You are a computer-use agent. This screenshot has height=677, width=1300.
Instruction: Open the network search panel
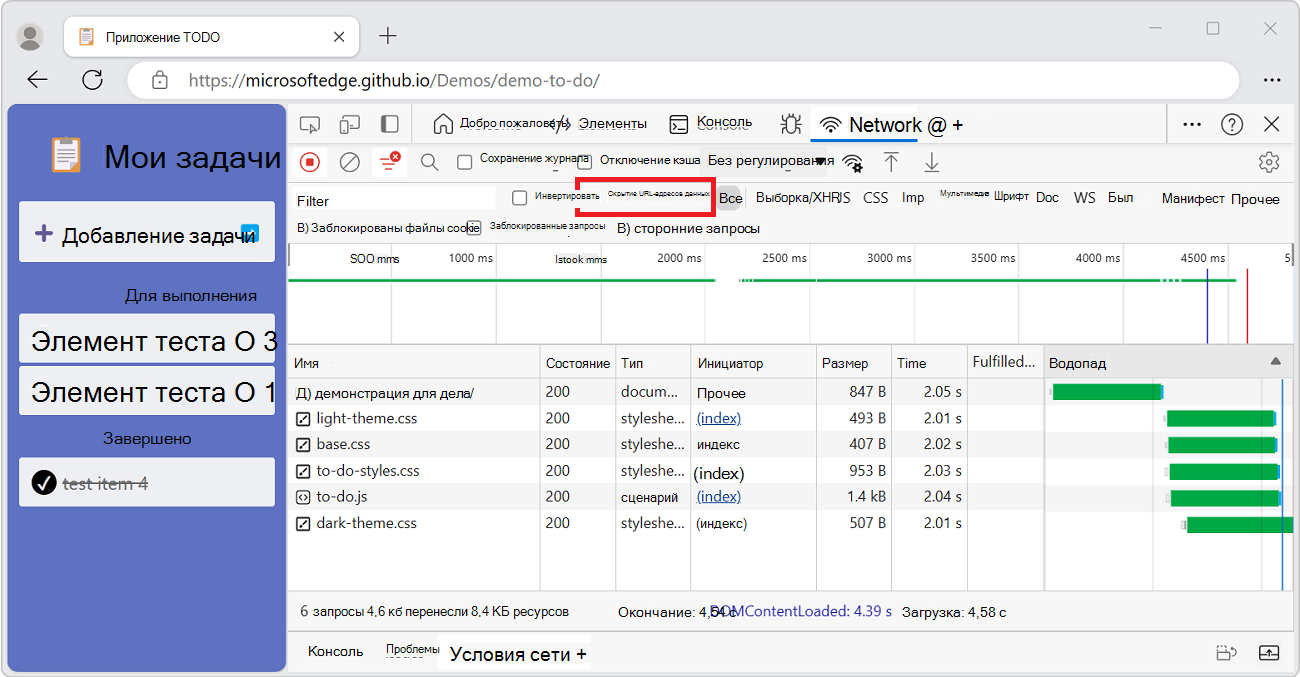[x=429, y=161]
